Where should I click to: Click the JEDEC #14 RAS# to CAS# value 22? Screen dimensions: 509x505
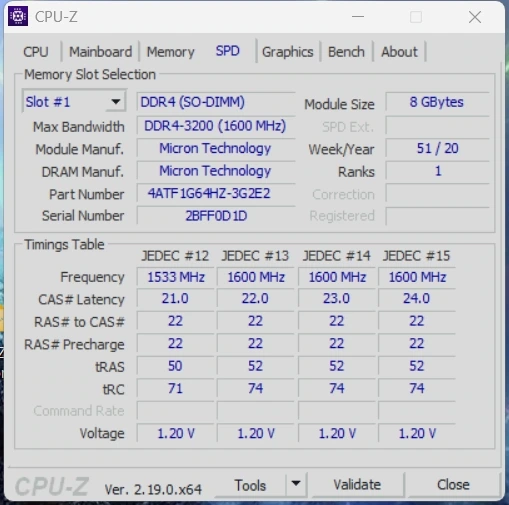337,321
